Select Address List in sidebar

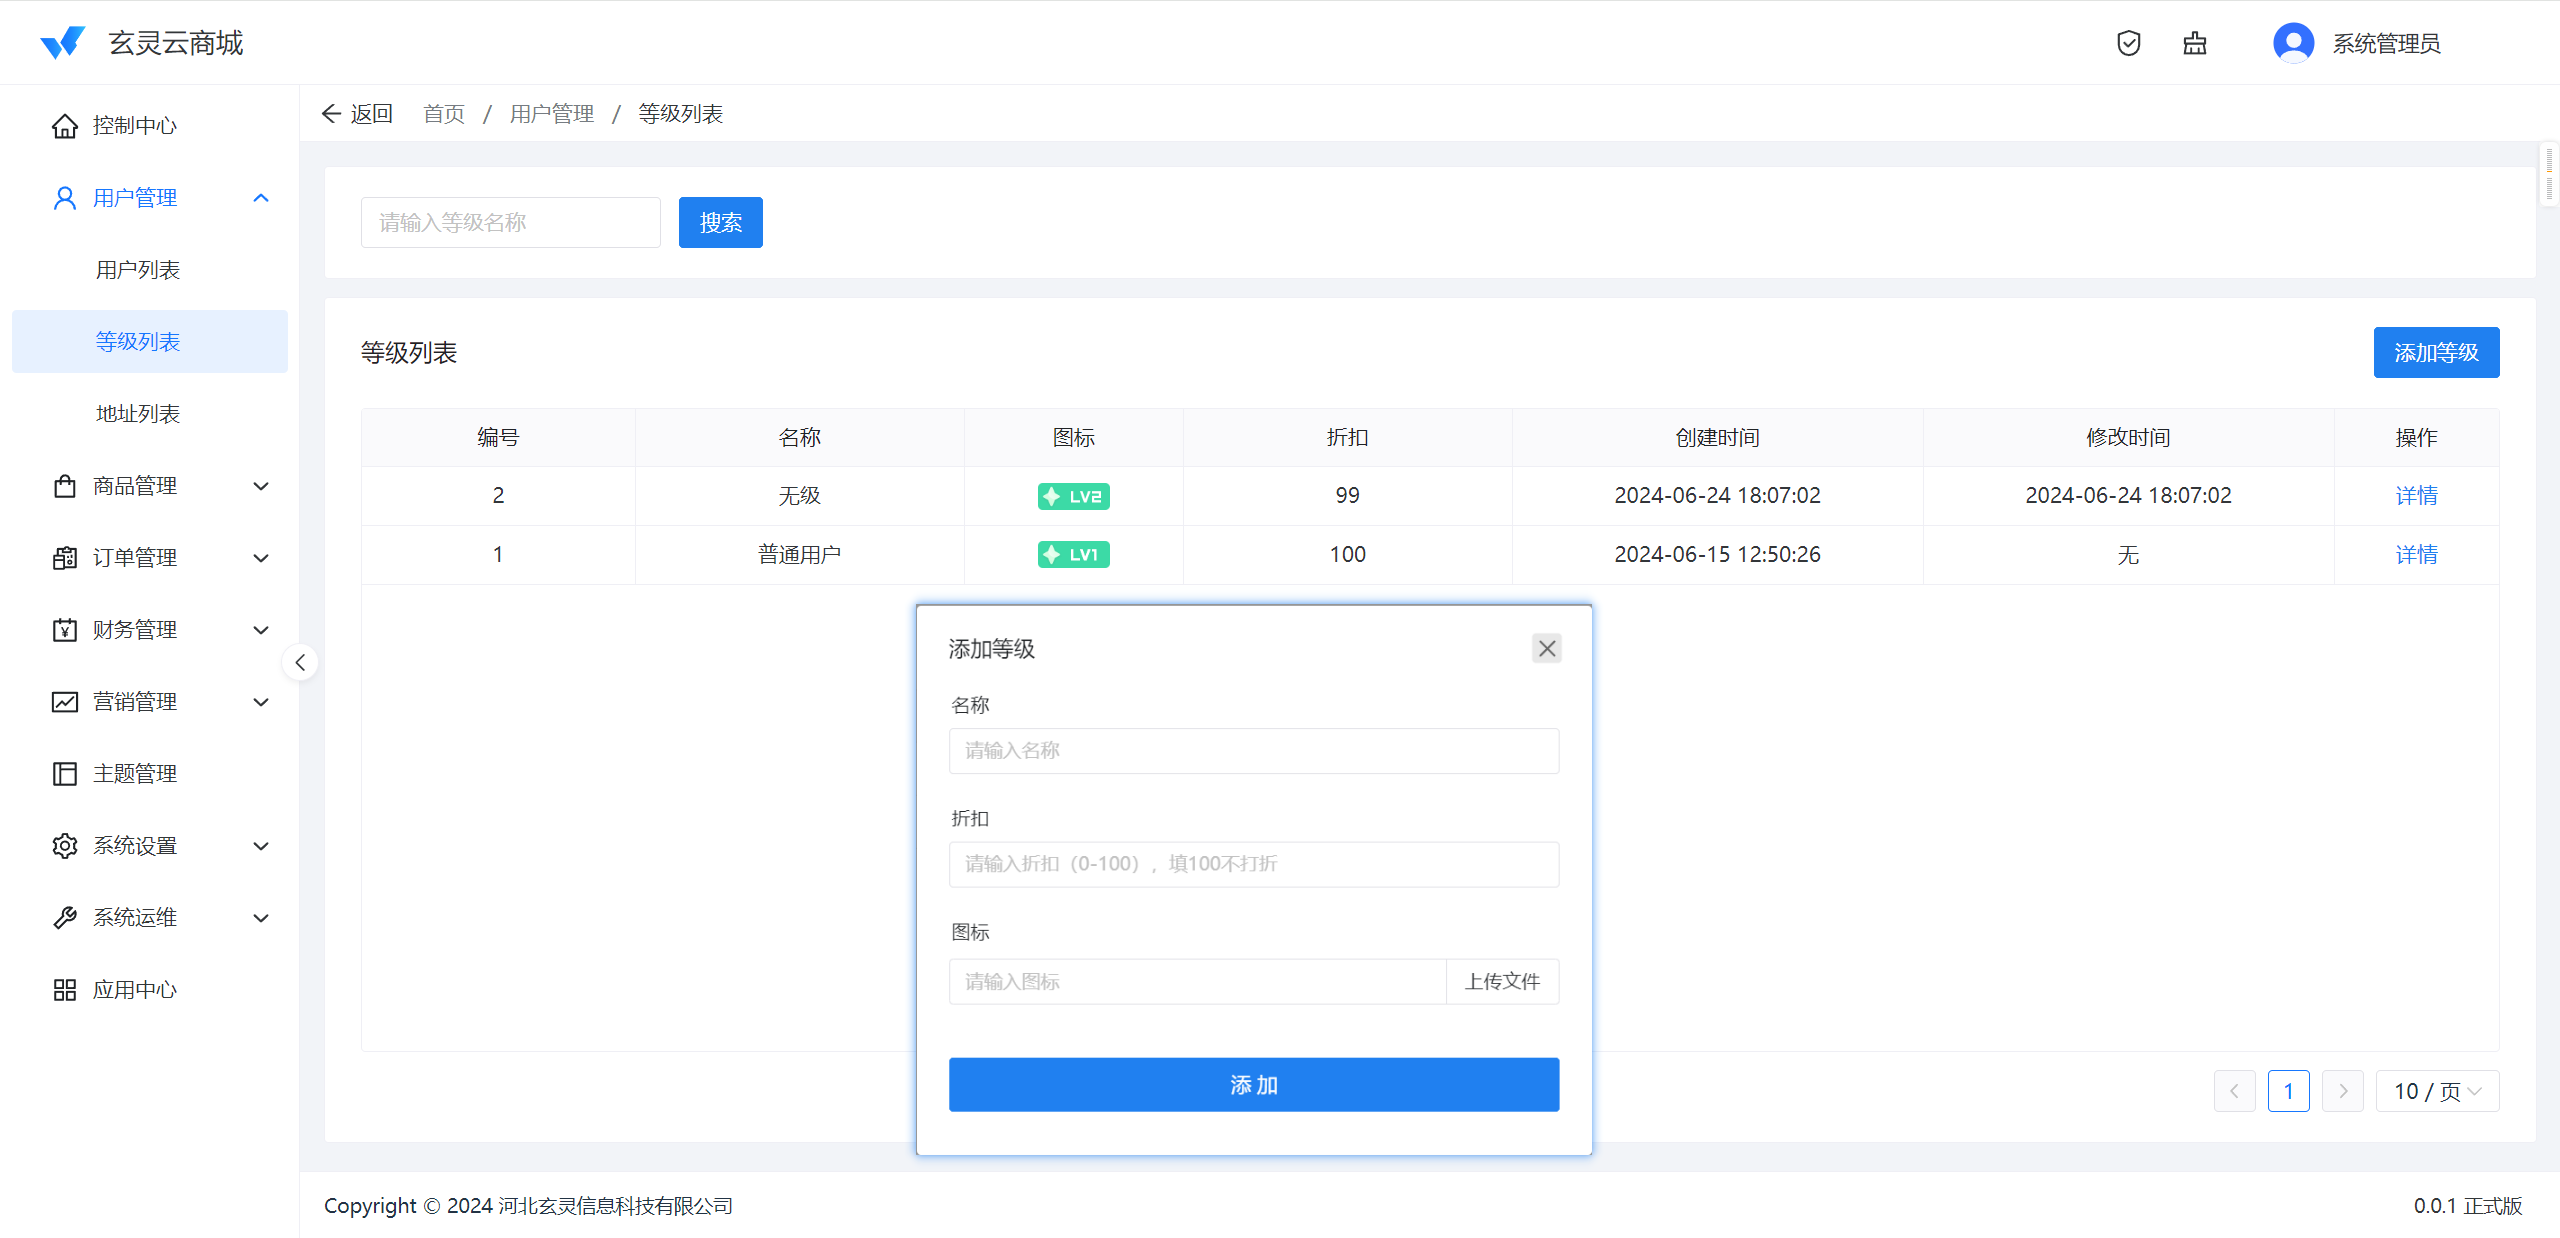(x=138, y=414)
